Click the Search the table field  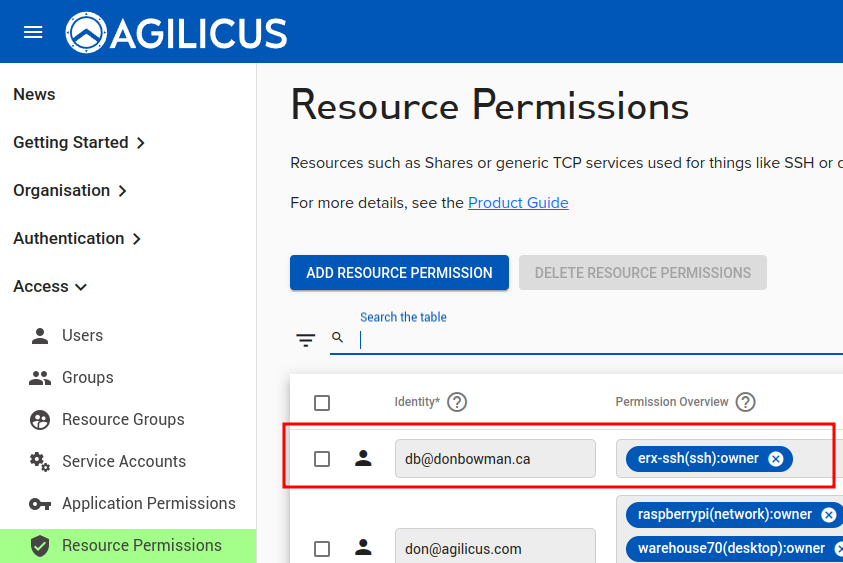click(590, 339)
